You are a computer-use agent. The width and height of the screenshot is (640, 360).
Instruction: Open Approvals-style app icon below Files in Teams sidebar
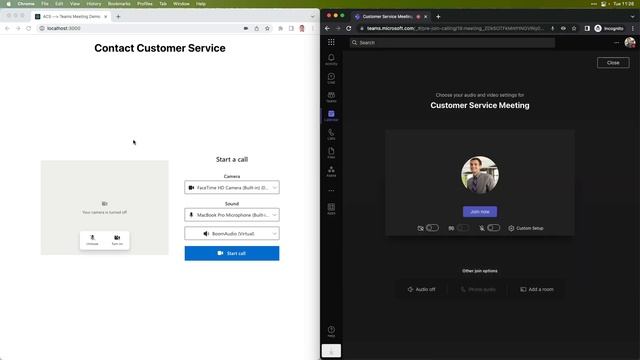point(331,171)
